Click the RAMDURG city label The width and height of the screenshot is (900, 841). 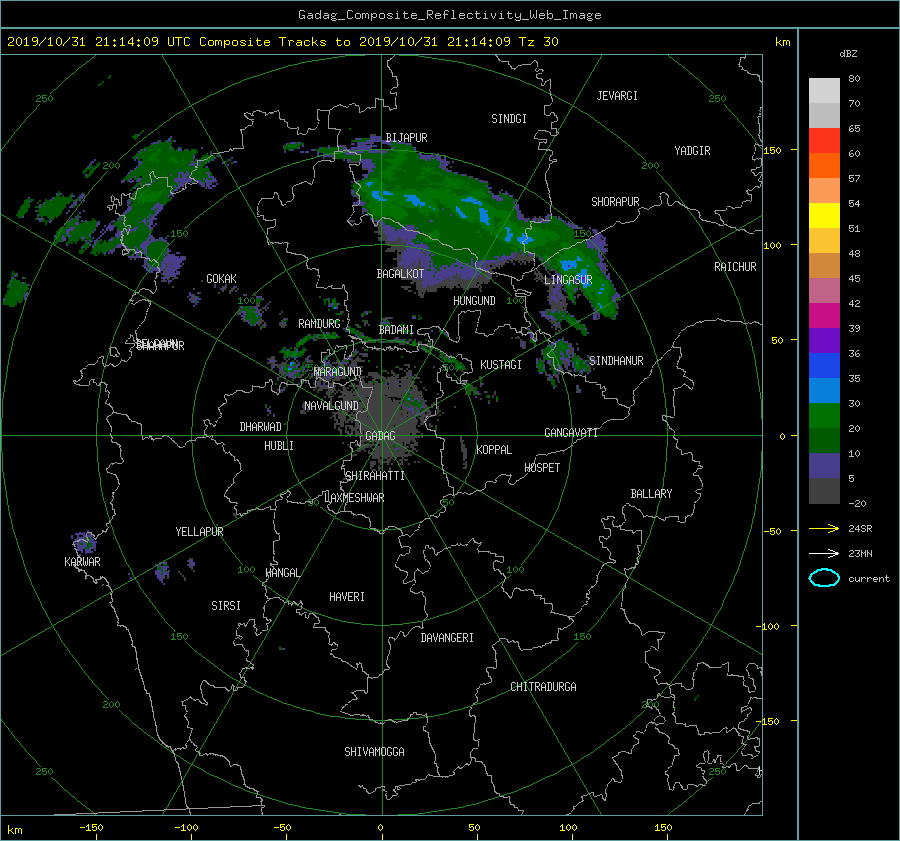pos(319,324)
